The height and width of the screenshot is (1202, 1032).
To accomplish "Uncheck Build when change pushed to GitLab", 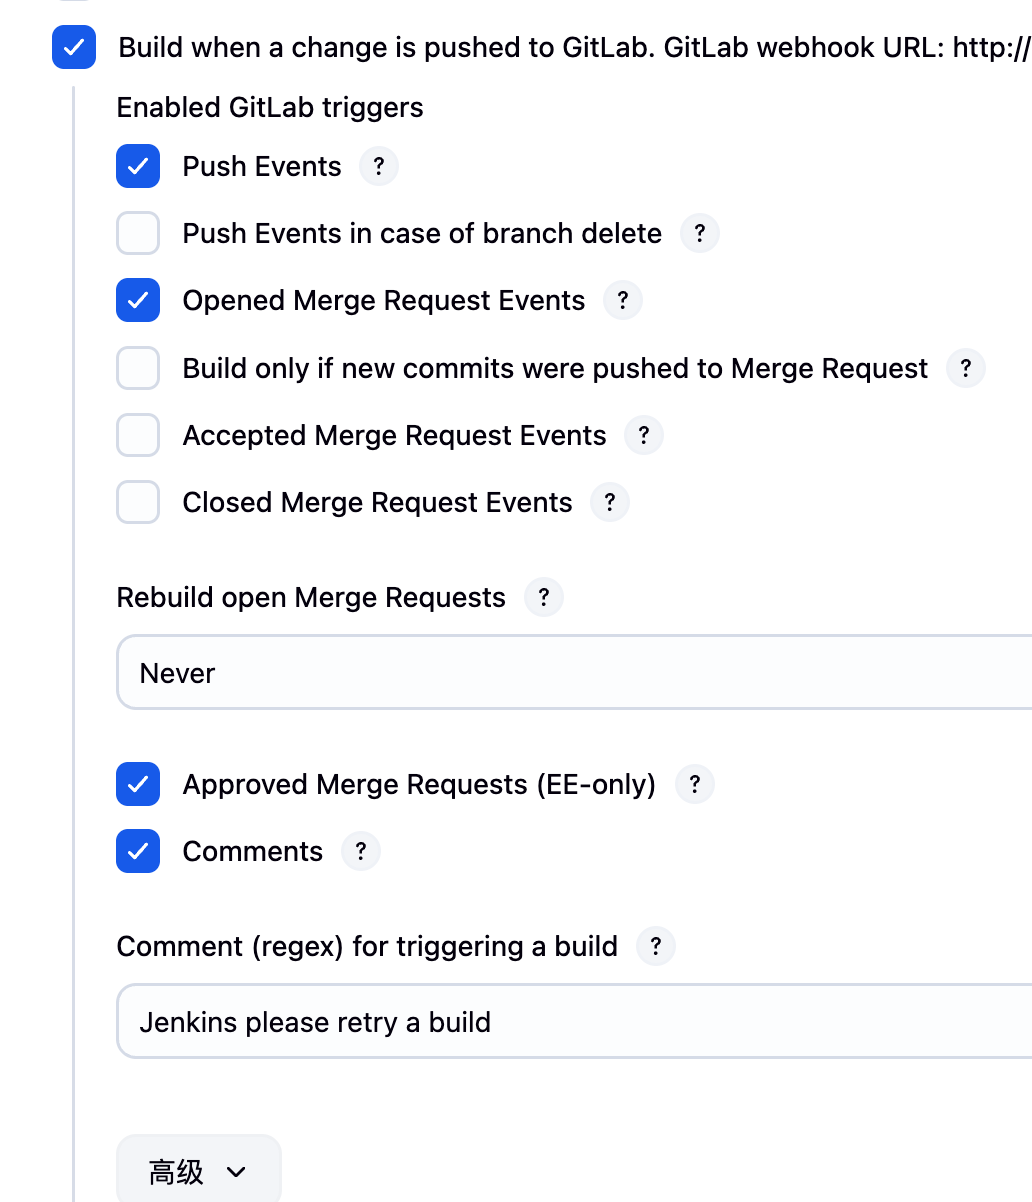I will pyautogui.click(x=74, y=48).
